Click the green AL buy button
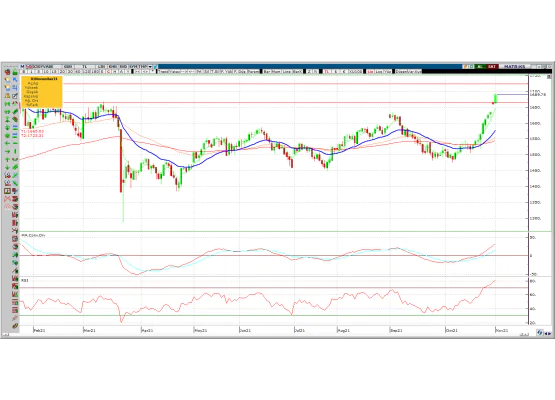 pos(480,66)
